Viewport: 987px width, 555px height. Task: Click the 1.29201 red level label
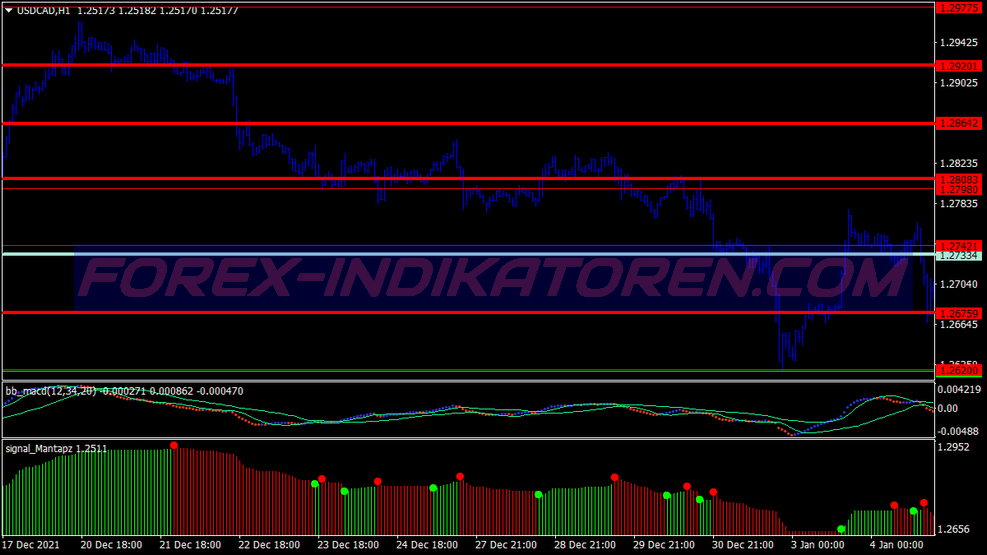click(x=959, y=66)
